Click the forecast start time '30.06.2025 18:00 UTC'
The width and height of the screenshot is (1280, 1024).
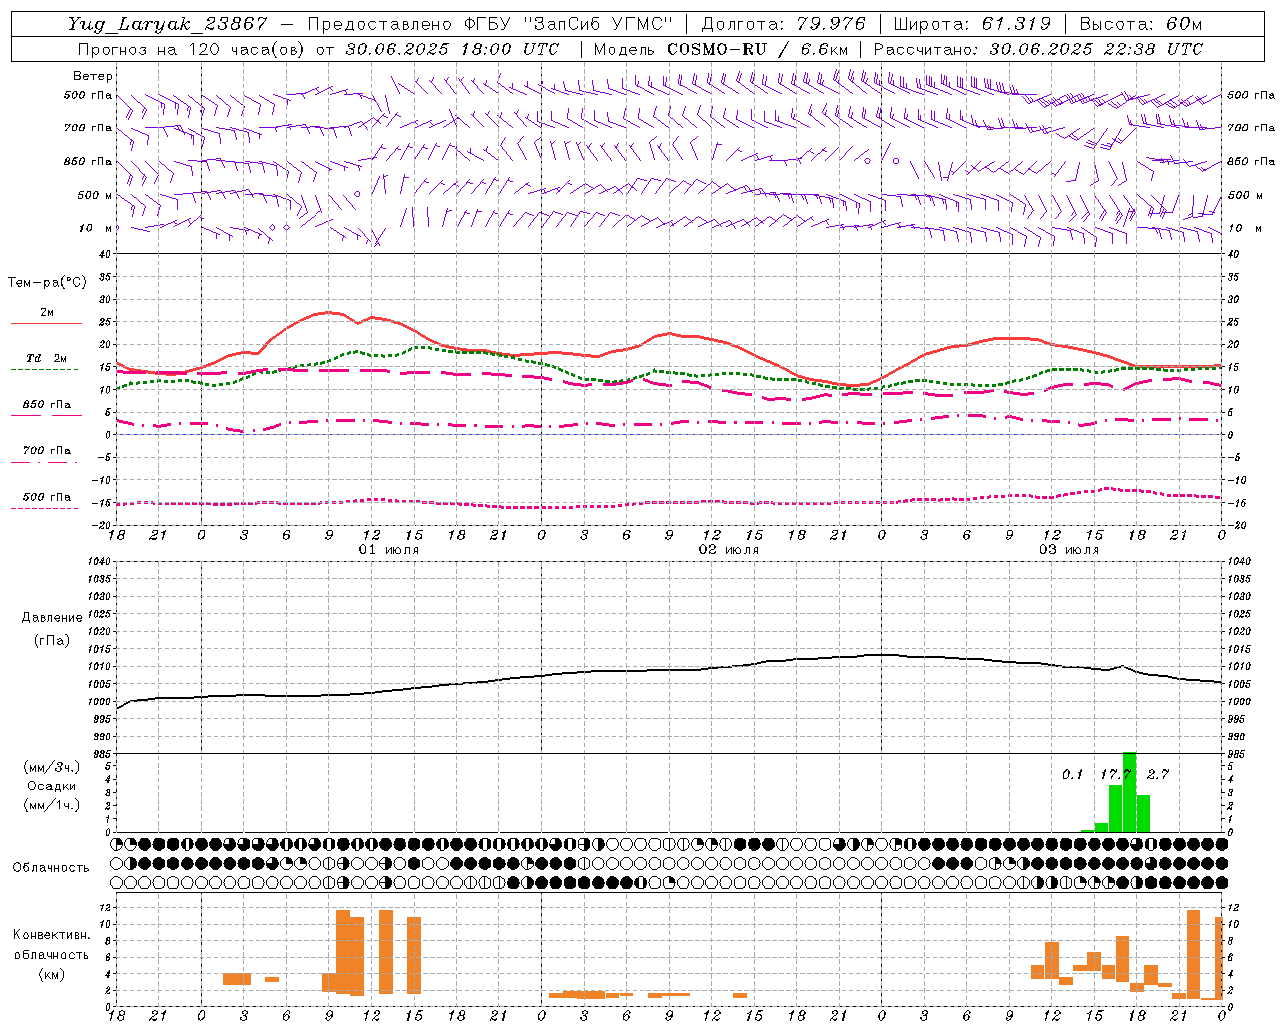tap(452, 49)
